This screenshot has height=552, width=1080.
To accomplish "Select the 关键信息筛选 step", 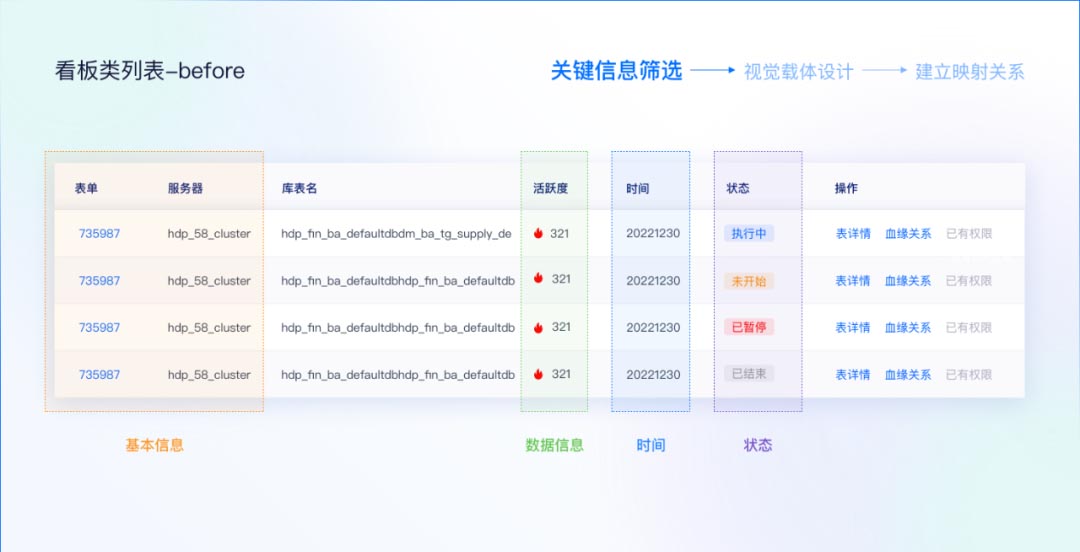I will (616, 70).
